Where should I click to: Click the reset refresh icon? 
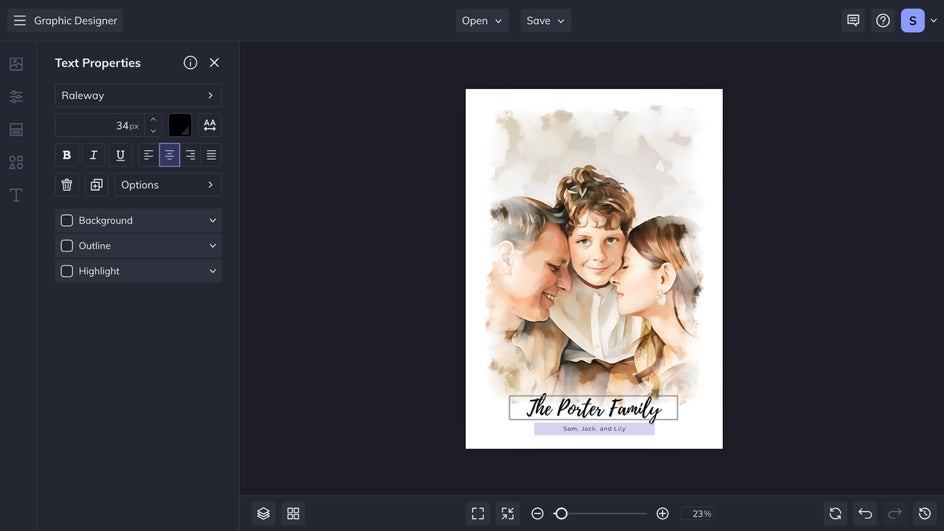835,514
